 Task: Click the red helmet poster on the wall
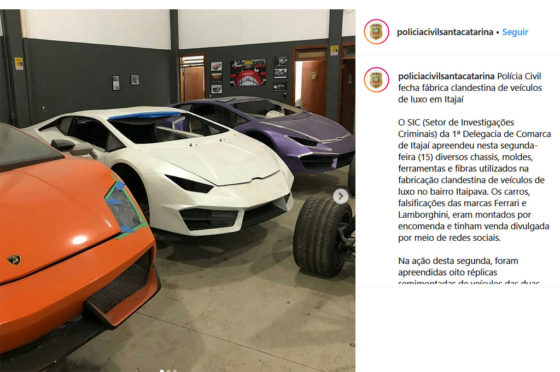pos(248,72)
